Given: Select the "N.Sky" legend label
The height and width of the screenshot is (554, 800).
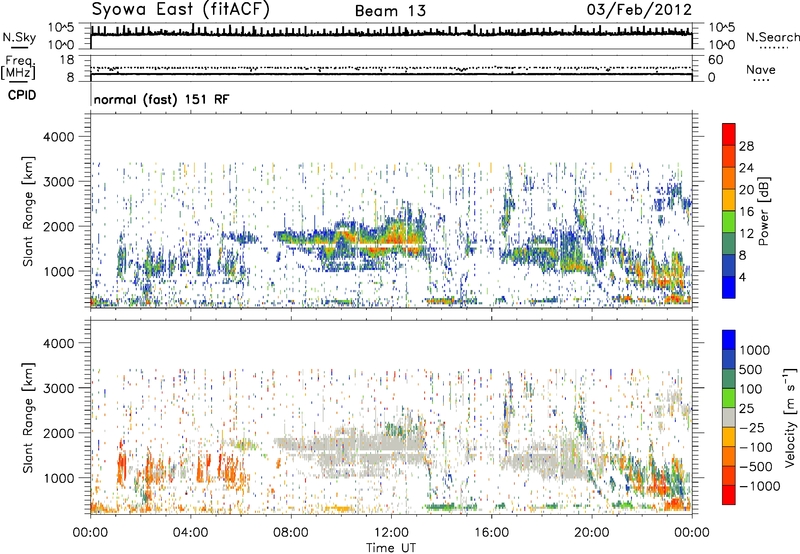Looking at the screenshot, I should (x=19, y=37).
